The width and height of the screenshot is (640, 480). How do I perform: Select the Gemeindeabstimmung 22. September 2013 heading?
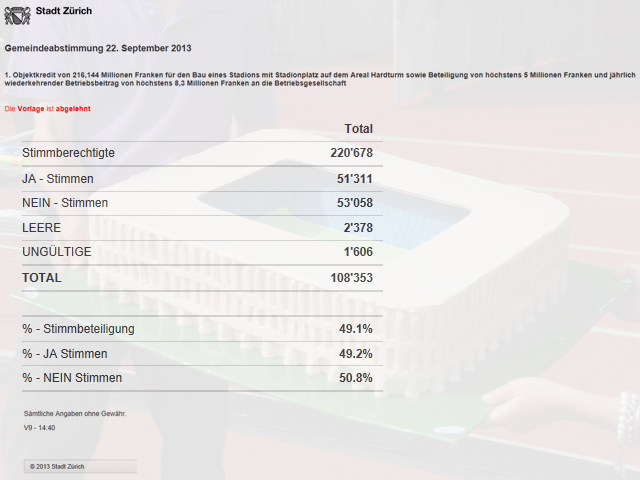(x=98, y=48)
